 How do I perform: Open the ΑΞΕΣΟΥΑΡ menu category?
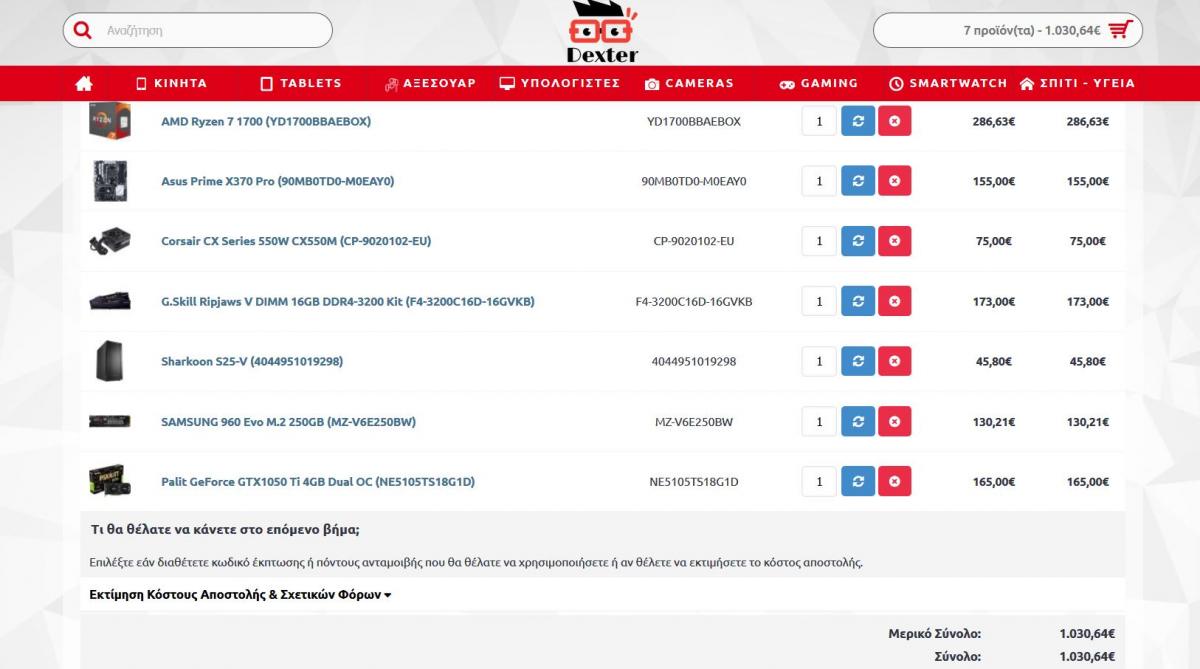pyautogui.click(x=431, y=83)
